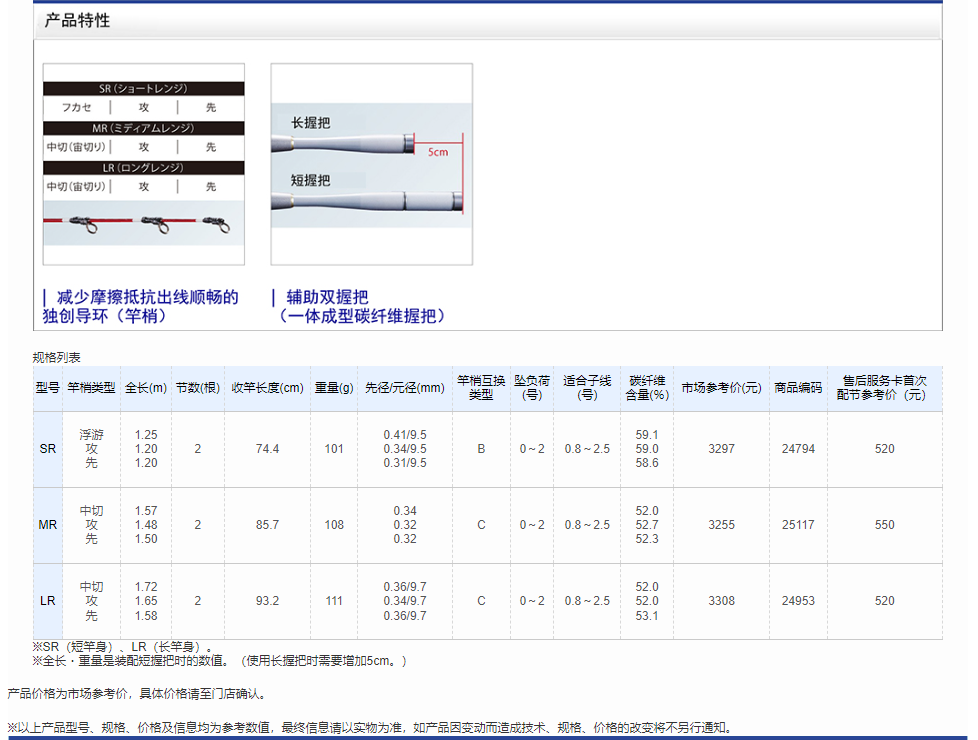
Task: Select the 规格列表 label above the table
Action: pyautogui.click(x=57, y=358)
